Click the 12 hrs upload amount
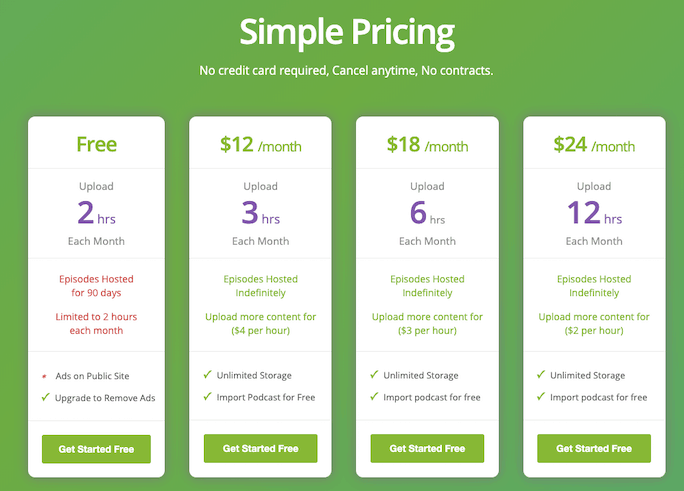The width and height of the screenshot is (684, 491). [594, 213]
